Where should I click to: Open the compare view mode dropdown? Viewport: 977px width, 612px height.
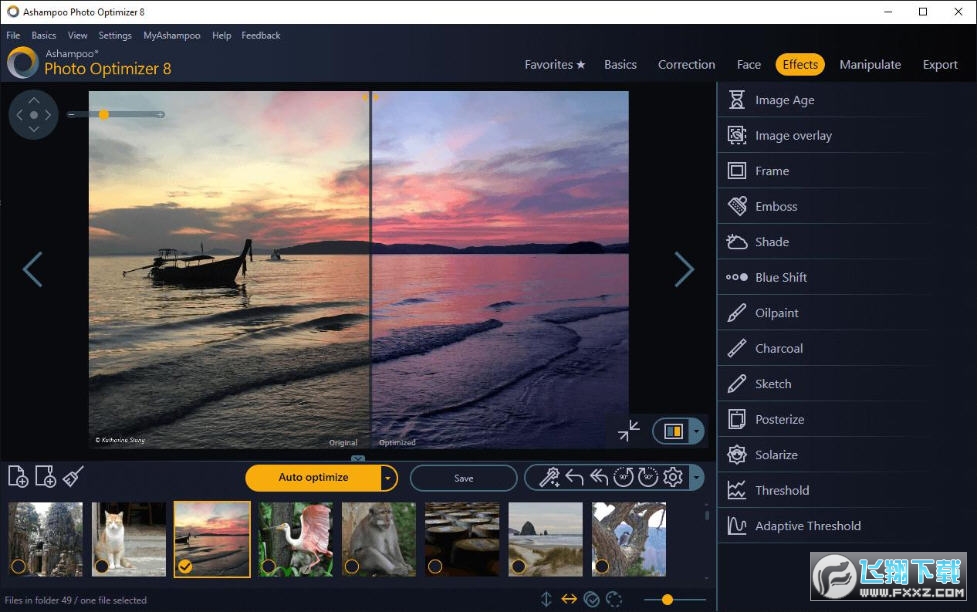tap(695, 431)
